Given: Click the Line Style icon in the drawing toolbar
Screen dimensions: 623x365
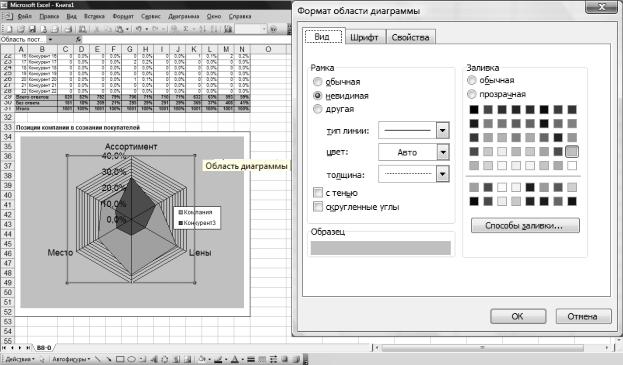Looking at the screenshot, I should (x=251, y=359).
